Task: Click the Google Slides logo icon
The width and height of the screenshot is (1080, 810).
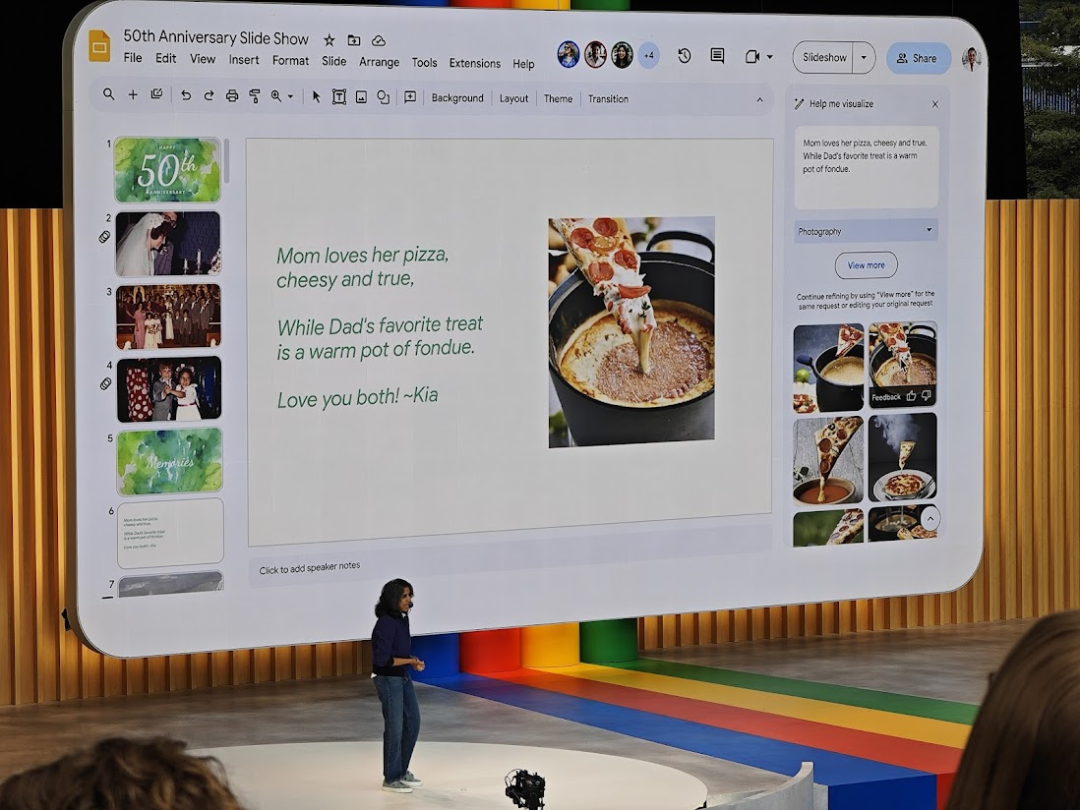Action: coord(100,46)
